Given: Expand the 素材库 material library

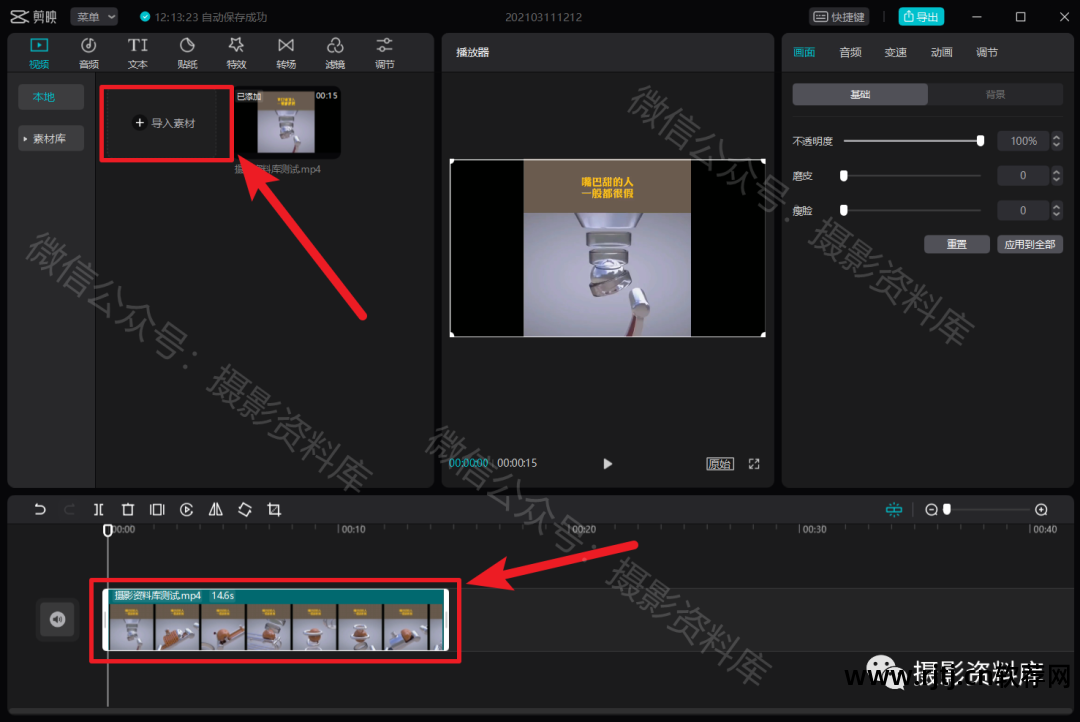Looking at the screenshot, I should [x=51, y=138].
